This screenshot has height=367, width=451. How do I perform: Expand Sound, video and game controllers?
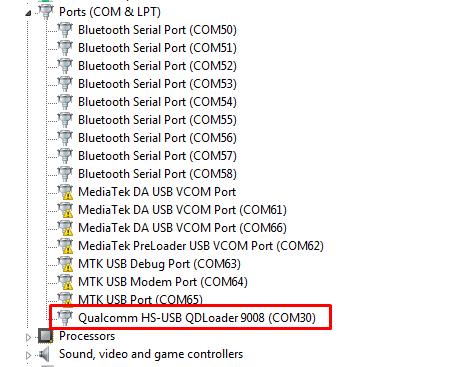coord(28,355)
